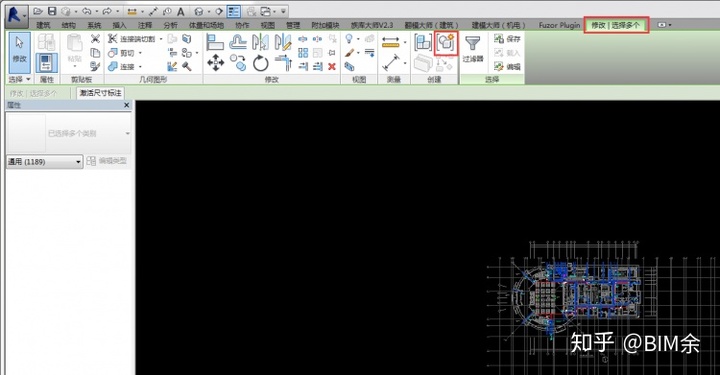Click the Create Group icon in Create panel
The image size is (720, 375).
click(x=446, y=43)
